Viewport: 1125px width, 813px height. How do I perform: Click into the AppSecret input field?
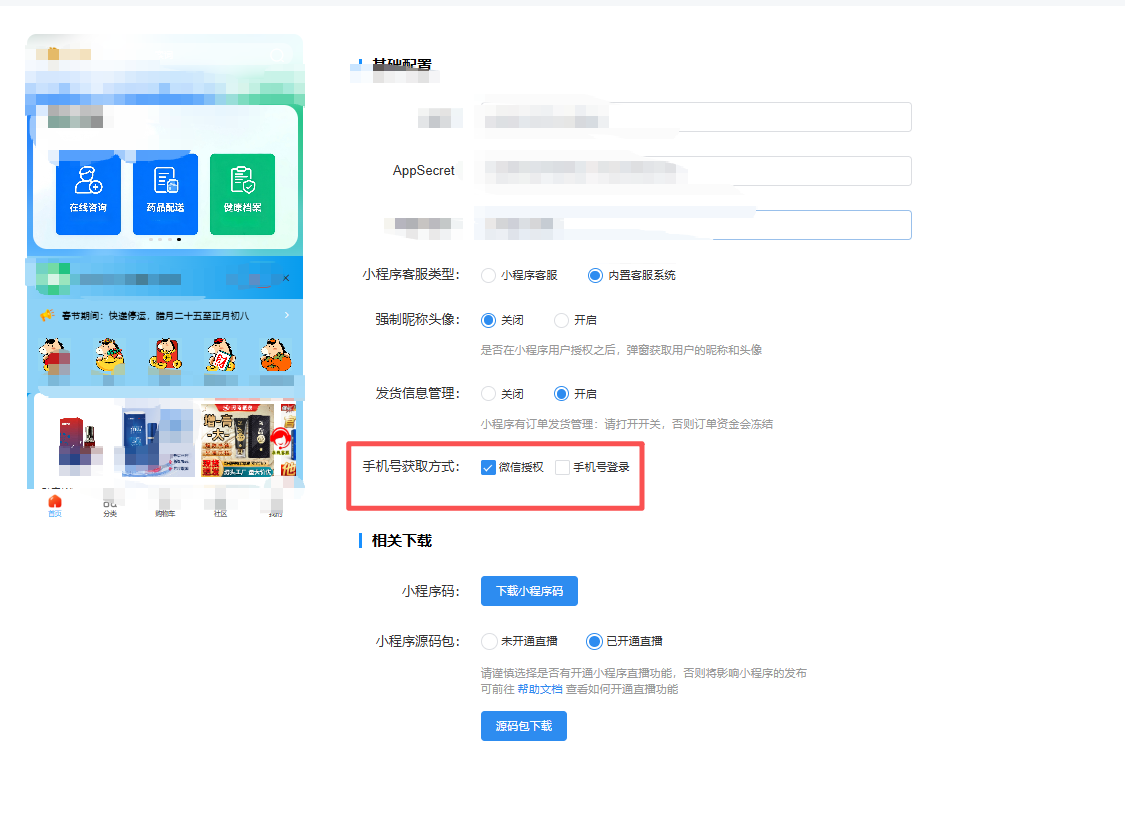point(695,171)
